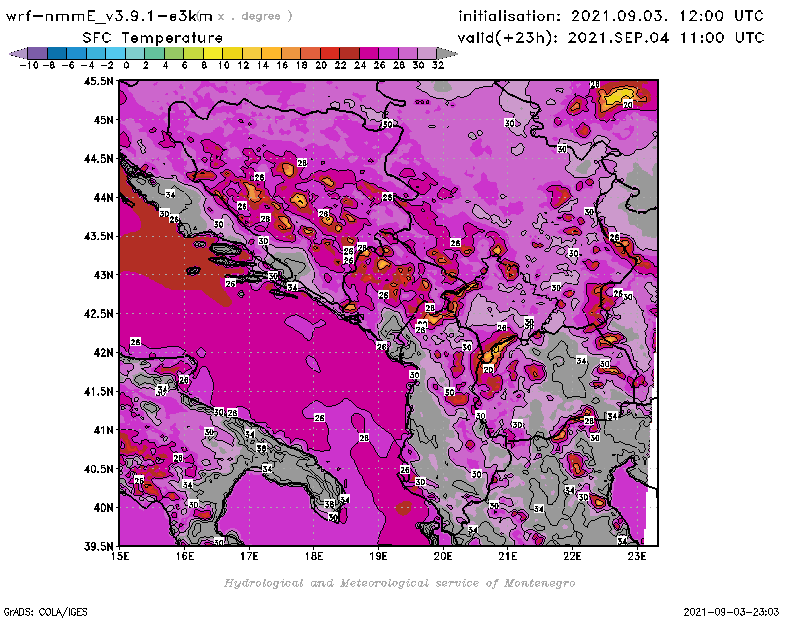800x618 pixels.
Task: Click the 'initialisation: 2021.09.03. 12:00 UTC' line
Action: coord(611,16)
